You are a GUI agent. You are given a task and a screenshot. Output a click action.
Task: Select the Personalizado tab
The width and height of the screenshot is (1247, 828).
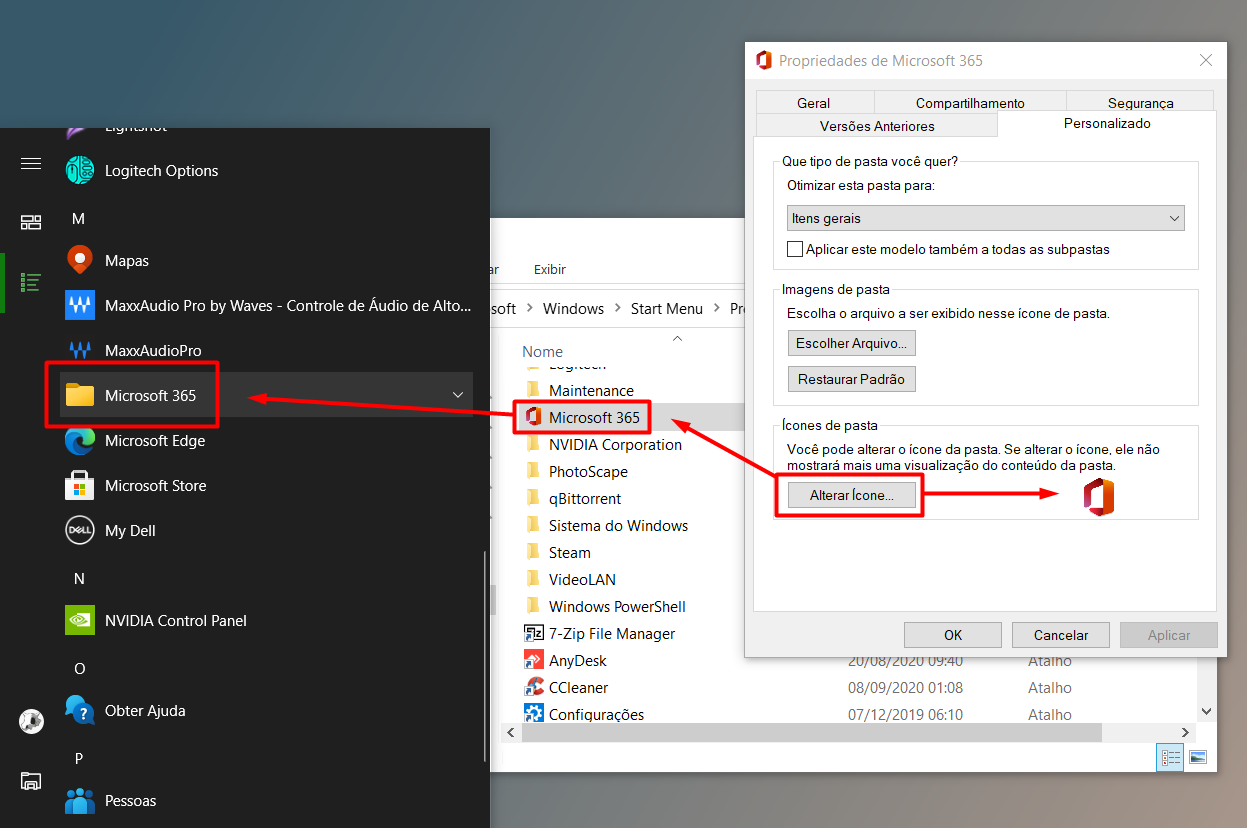[x=1107, y=124]
